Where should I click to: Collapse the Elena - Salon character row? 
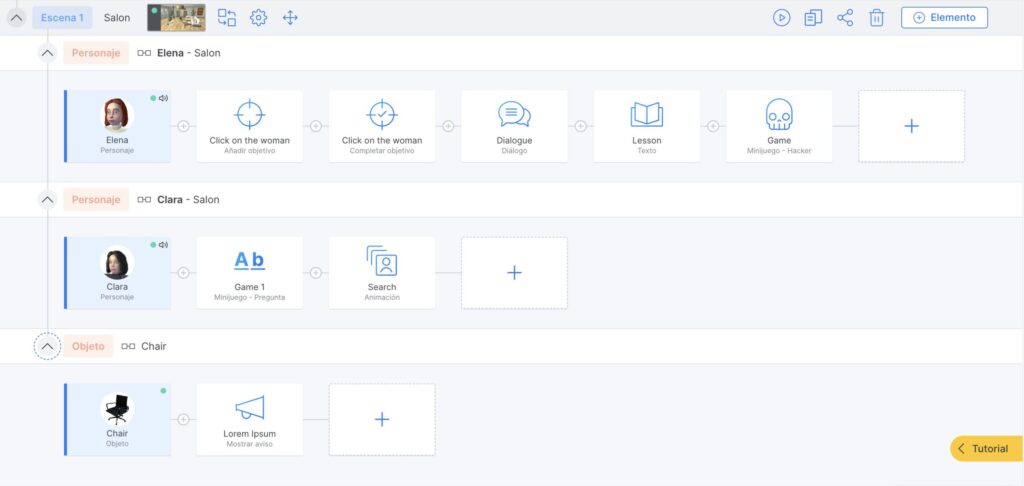coord(47,53)
